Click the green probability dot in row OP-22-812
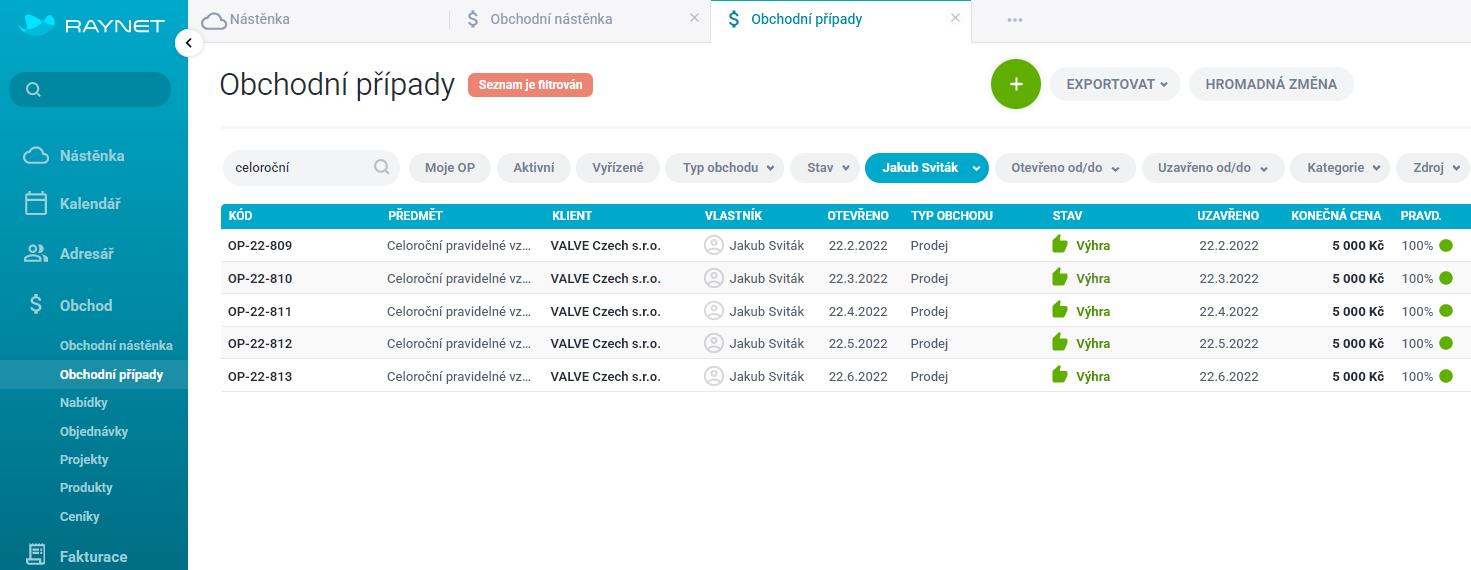The image size is (1471, 570). click(x=1446, y=343)
